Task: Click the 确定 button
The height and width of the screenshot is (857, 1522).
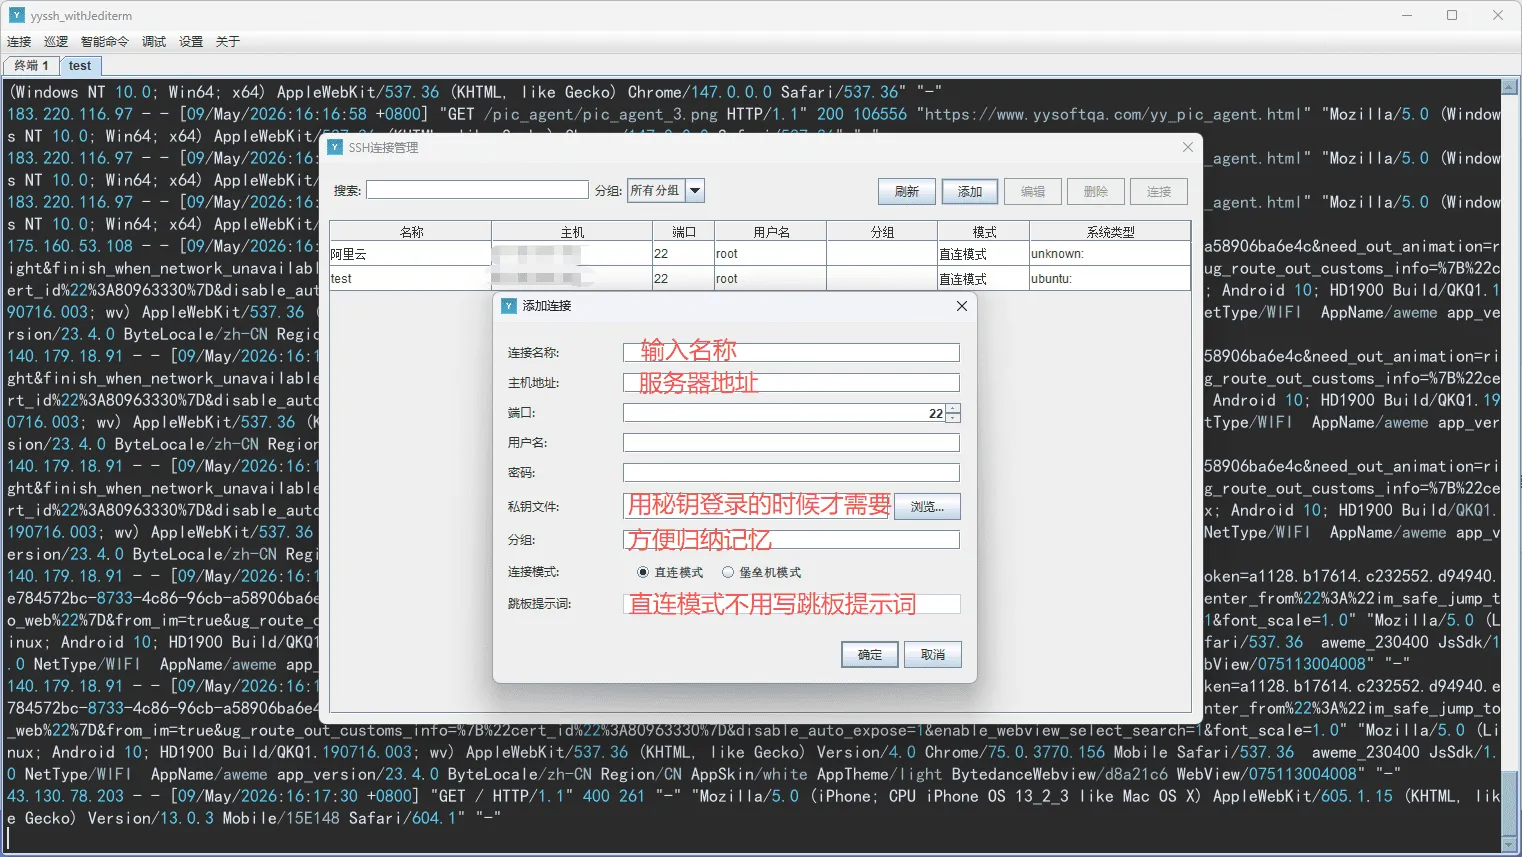Action: 870,654
